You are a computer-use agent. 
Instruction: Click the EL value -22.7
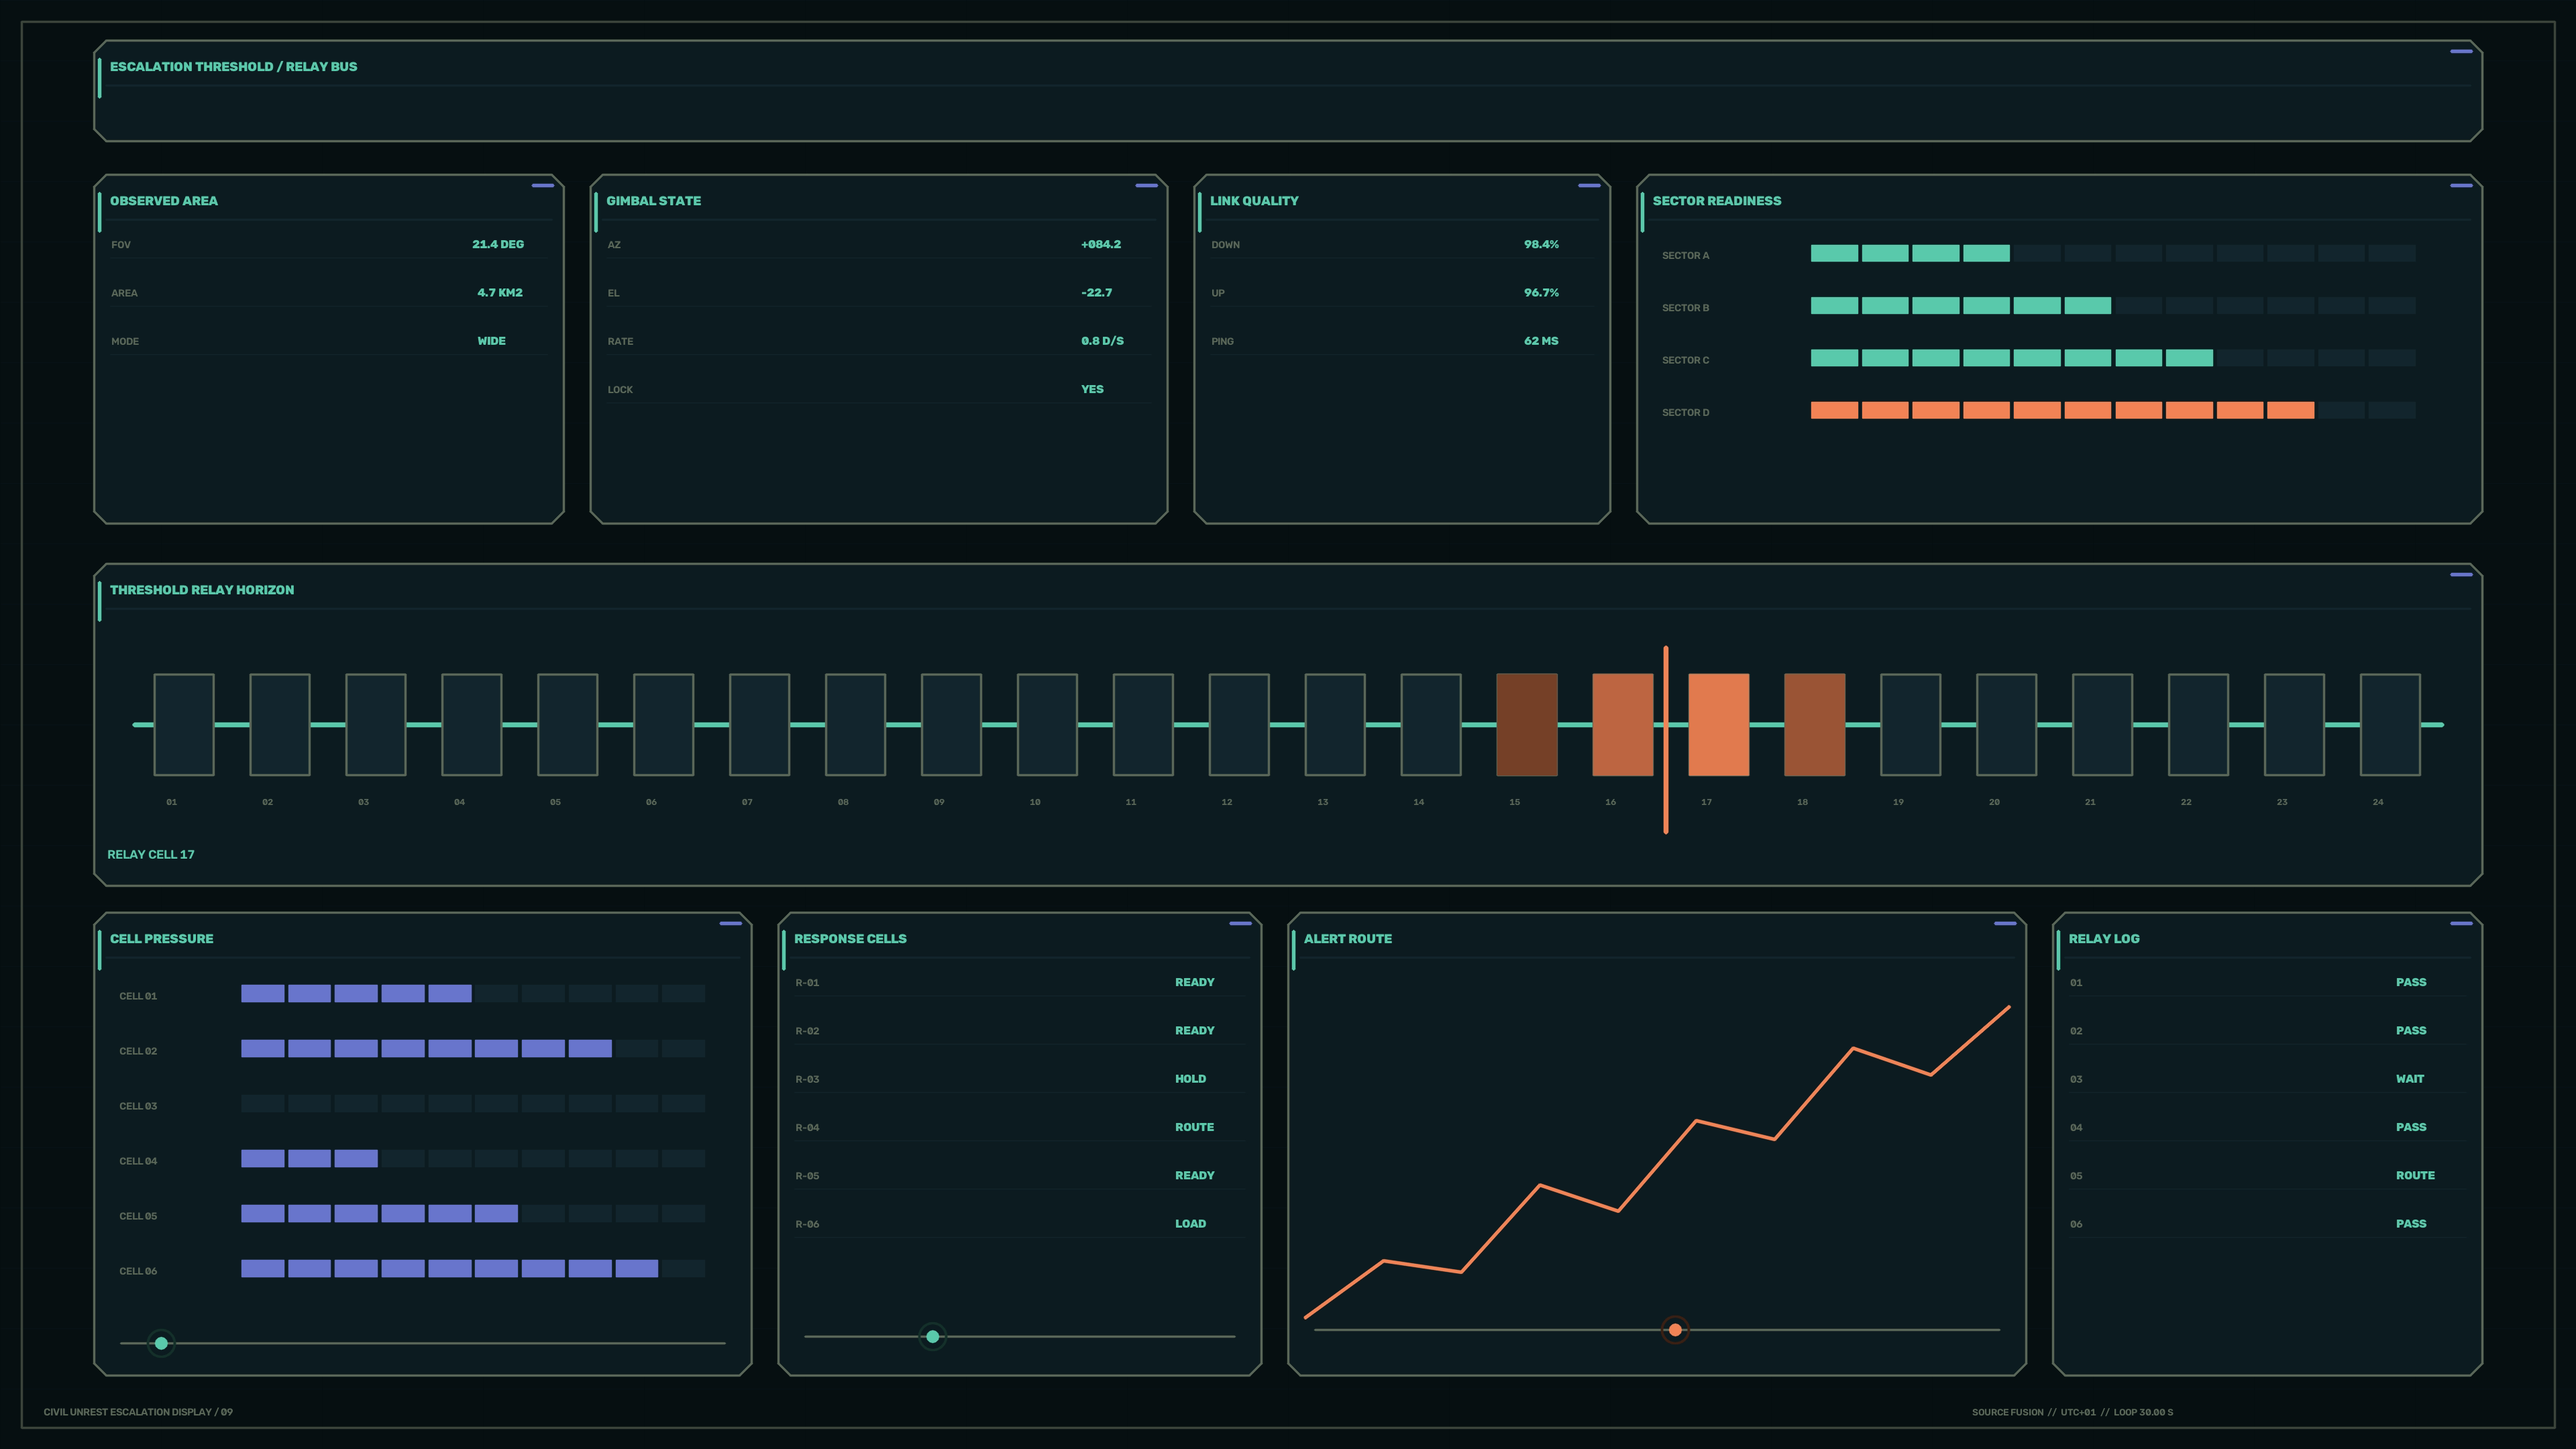(1097, 292)
